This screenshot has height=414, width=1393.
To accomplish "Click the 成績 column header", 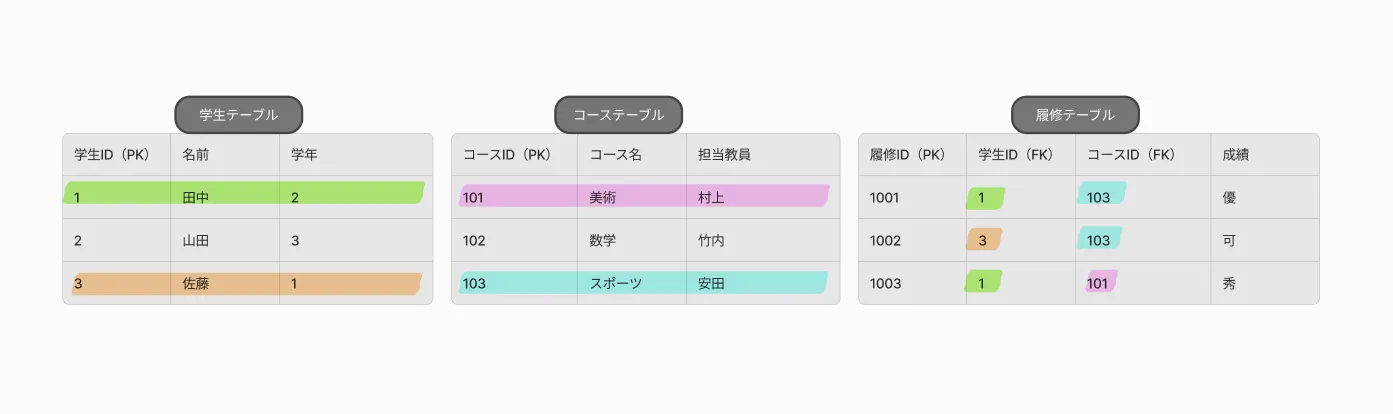I will 1265,155.
